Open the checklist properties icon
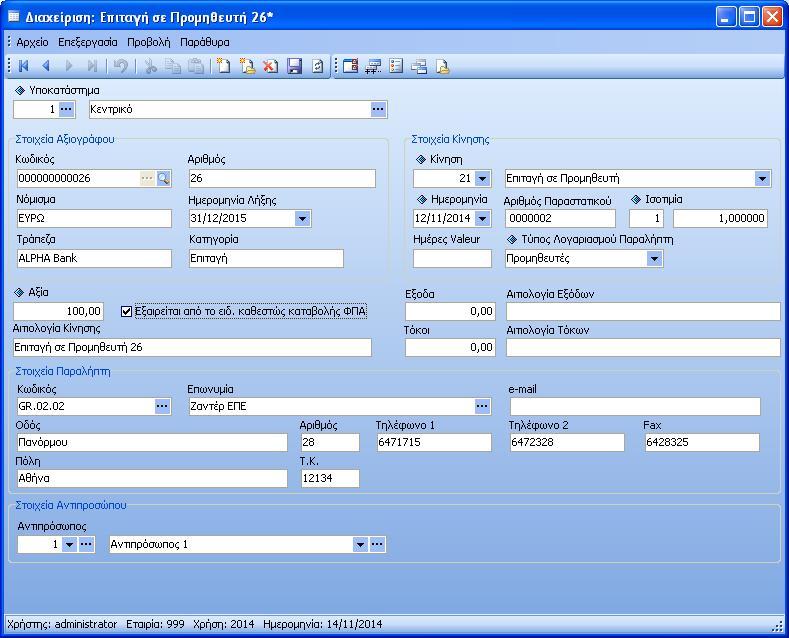 pos(397,66)
